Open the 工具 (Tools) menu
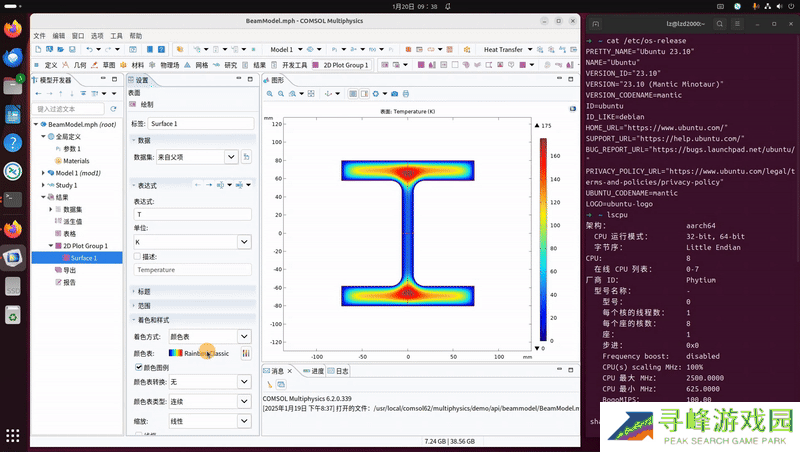This screenshot has width=800, height=452. click(117, 36)
